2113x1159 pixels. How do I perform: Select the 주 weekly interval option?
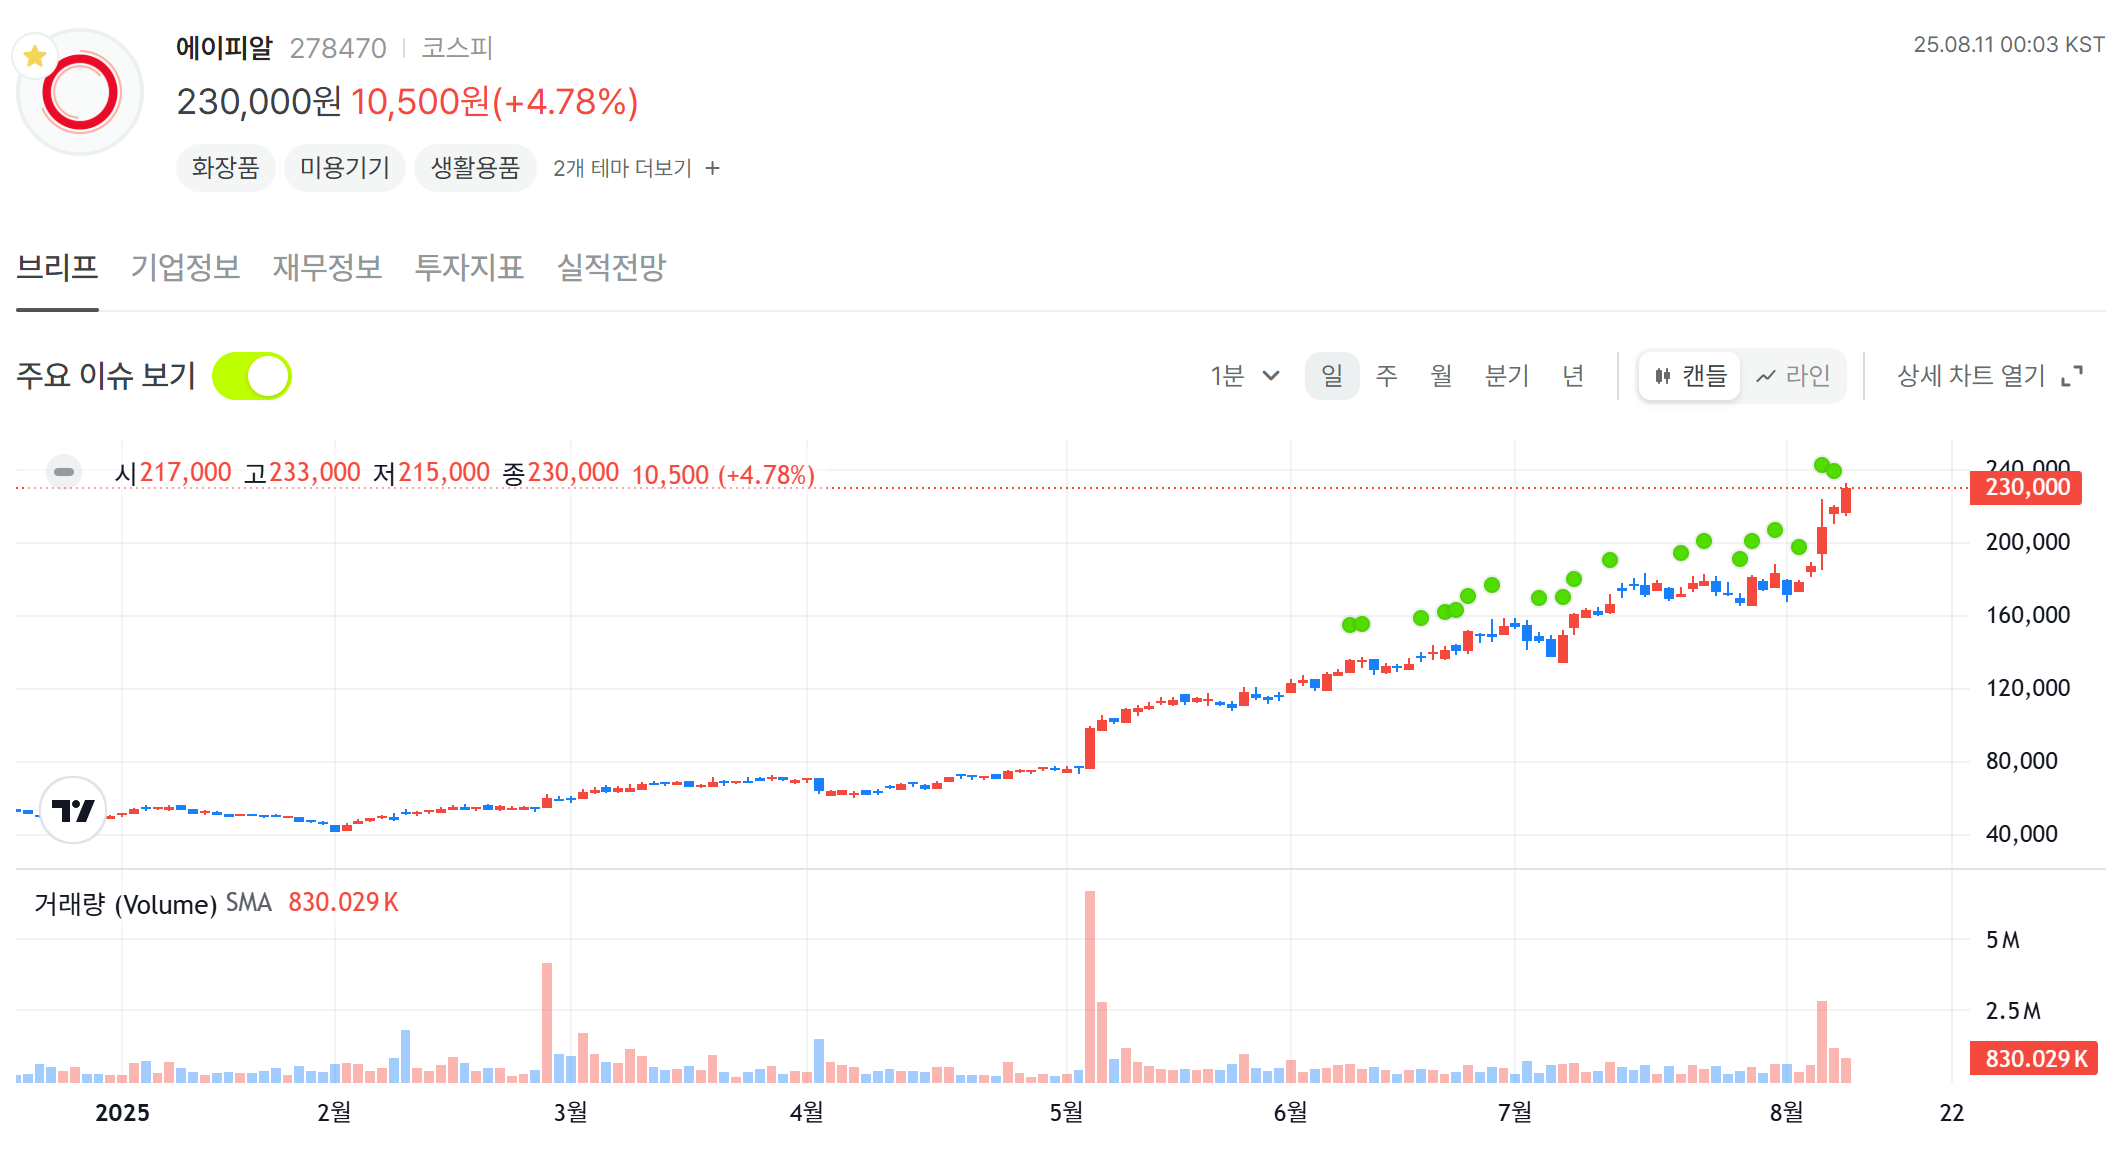(1386, 376)
